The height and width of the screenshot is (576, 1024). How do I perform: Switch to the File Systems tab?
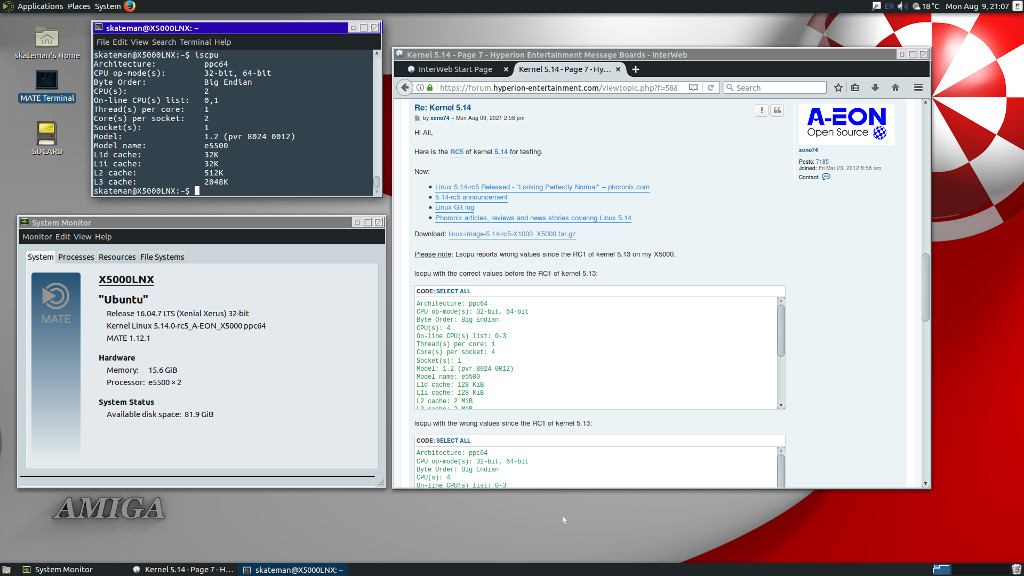162,257
